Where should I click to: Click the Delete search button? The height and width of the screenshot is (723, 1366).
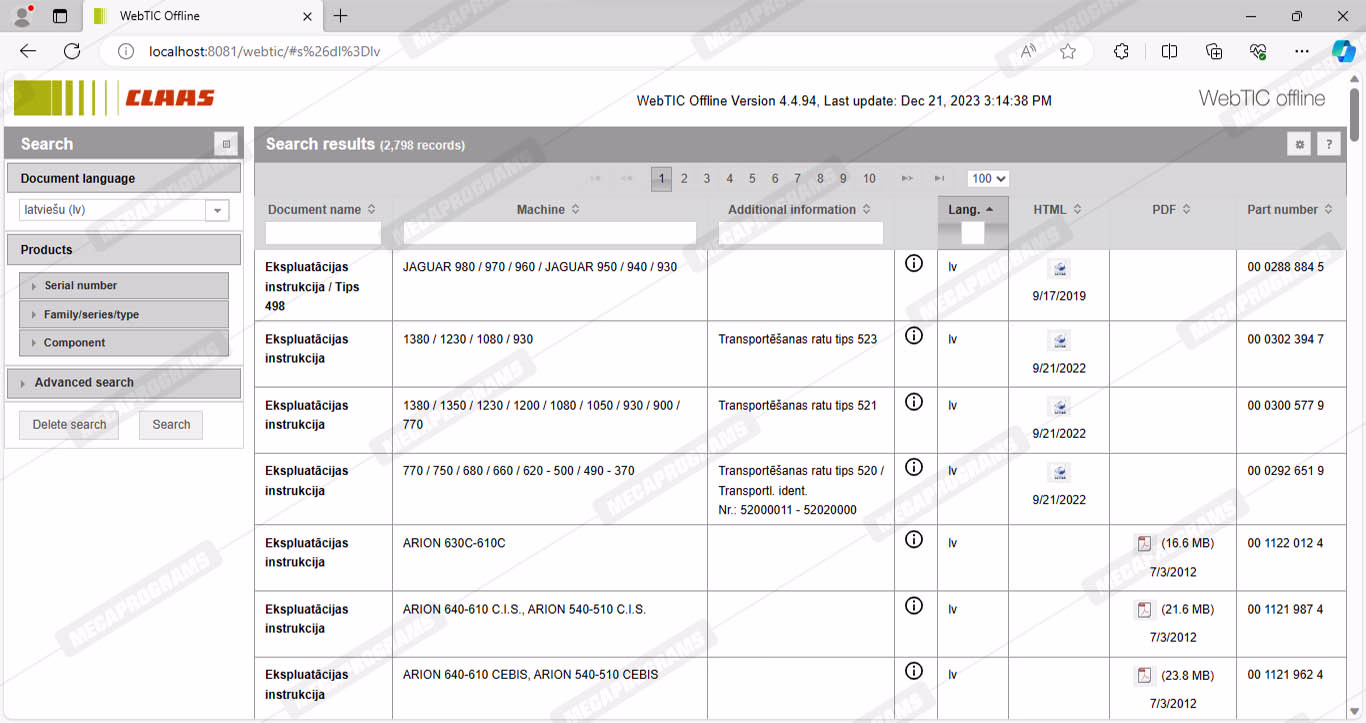coord(69,425)
